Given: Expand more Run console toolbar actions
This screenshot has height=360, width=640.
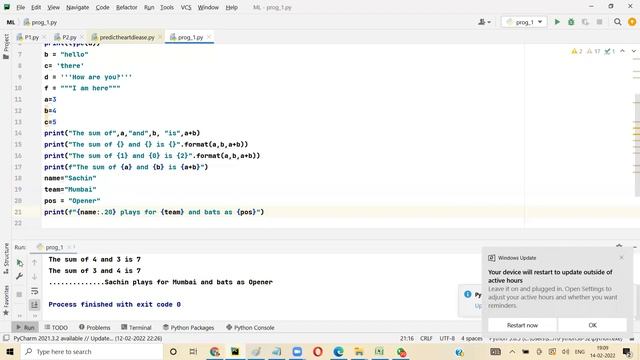Looking at the screenshot, I should (35, 316).
